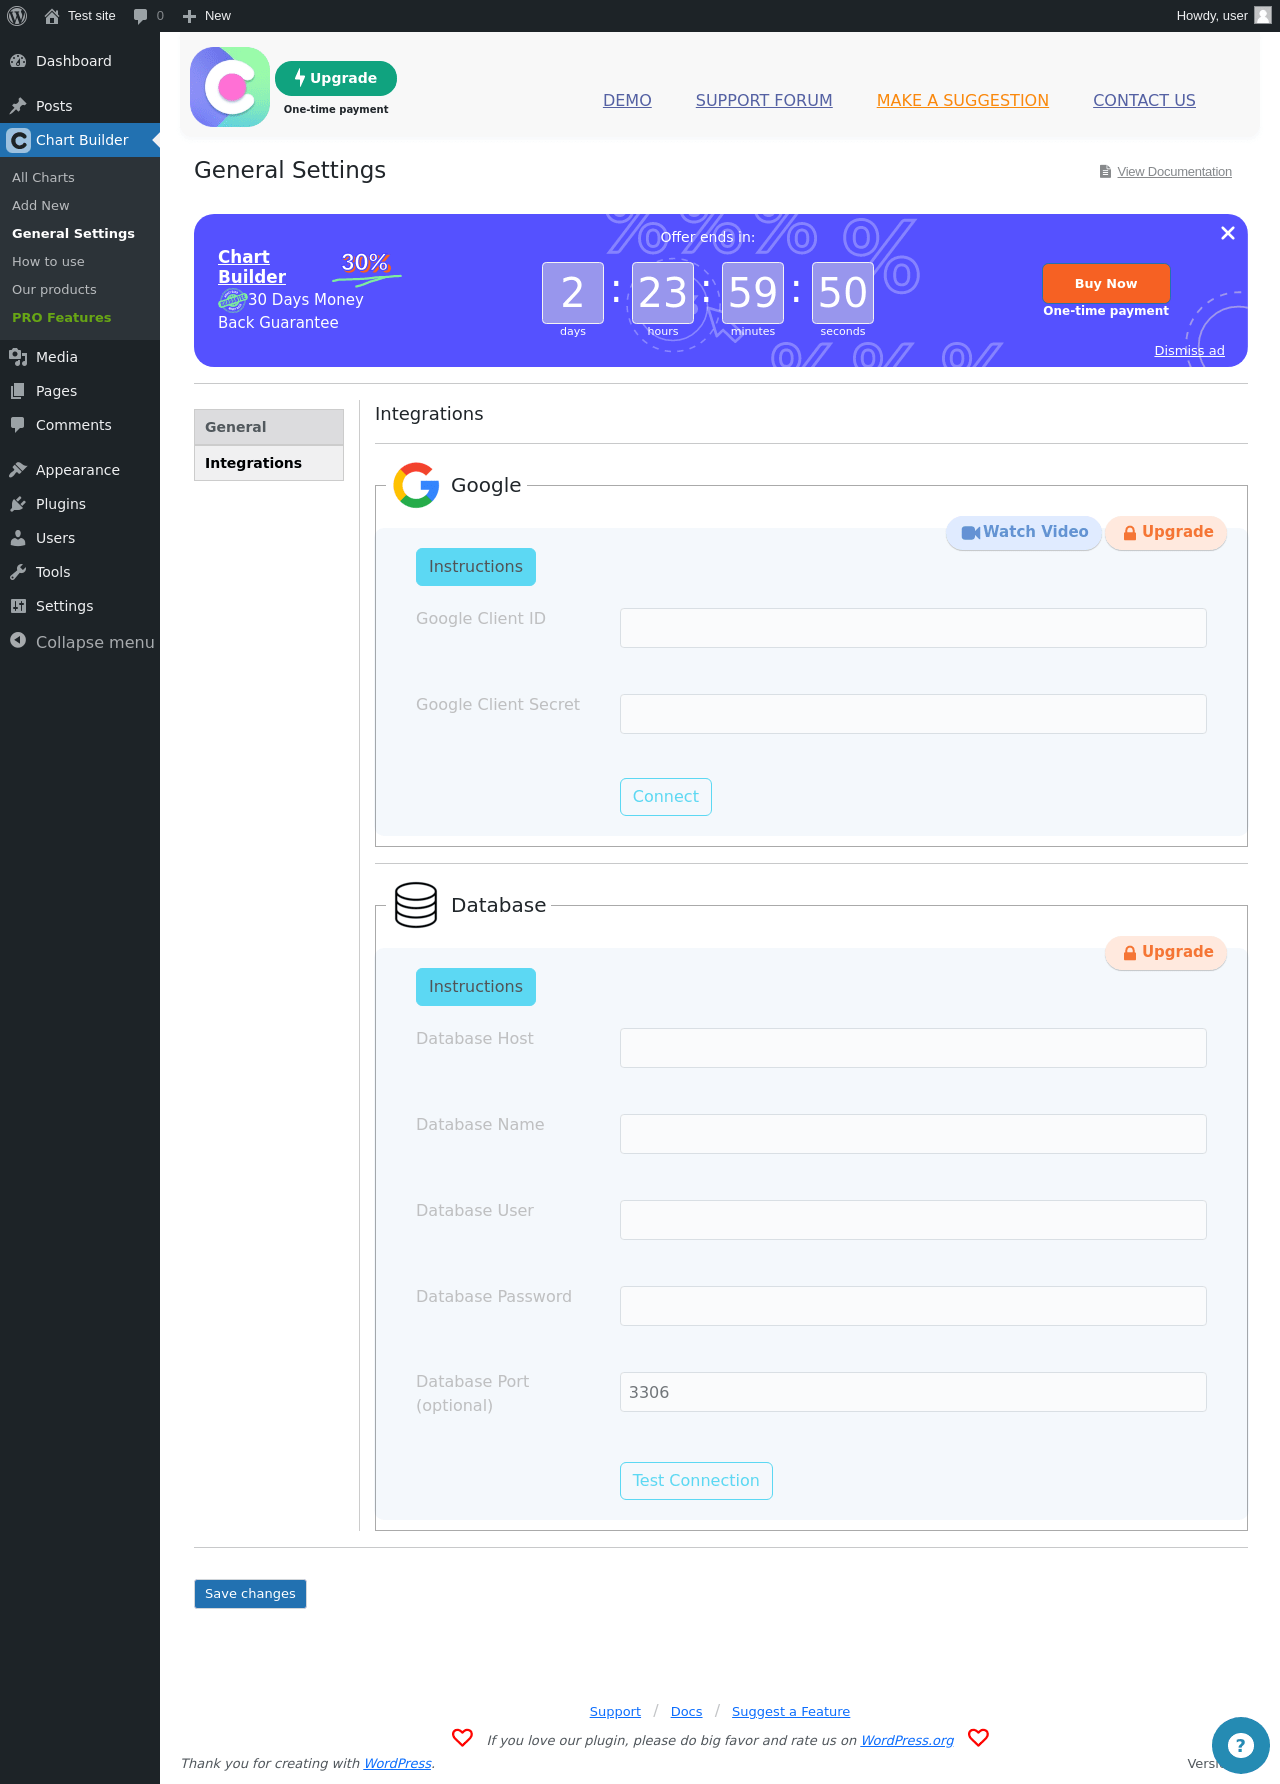Click Howdy, user account text
Viewport: 1280px width, 1784px height.
[1212, 16]
